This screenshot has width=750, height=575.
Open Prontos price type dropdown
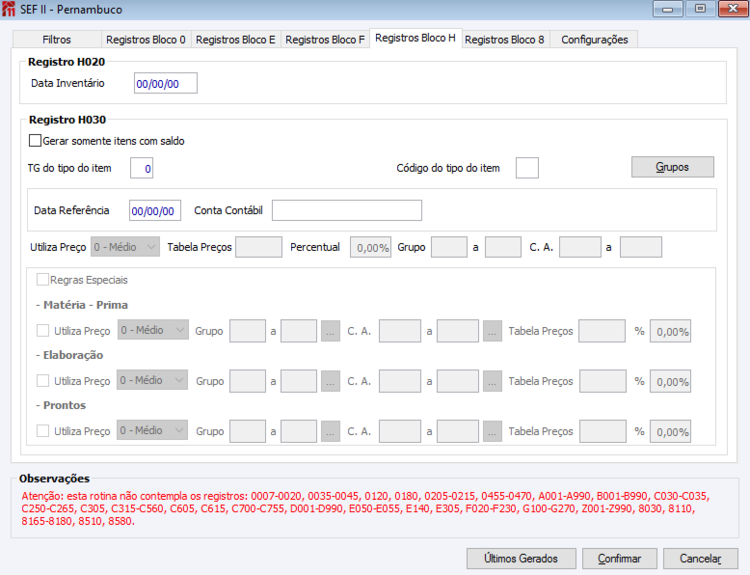(152, 431)
